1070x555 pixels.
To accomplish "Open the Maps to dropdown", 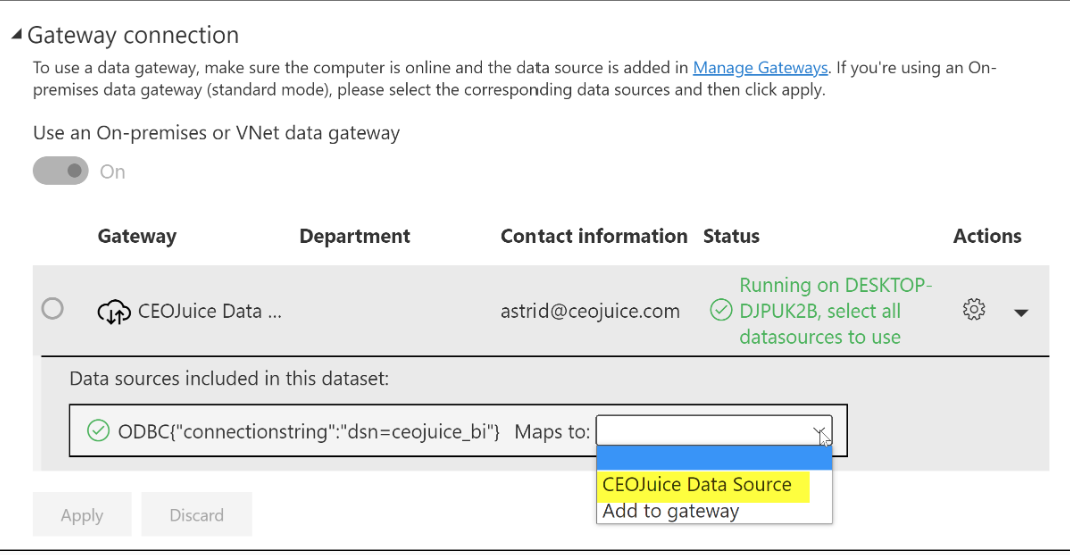I will (x=714, y=431).
